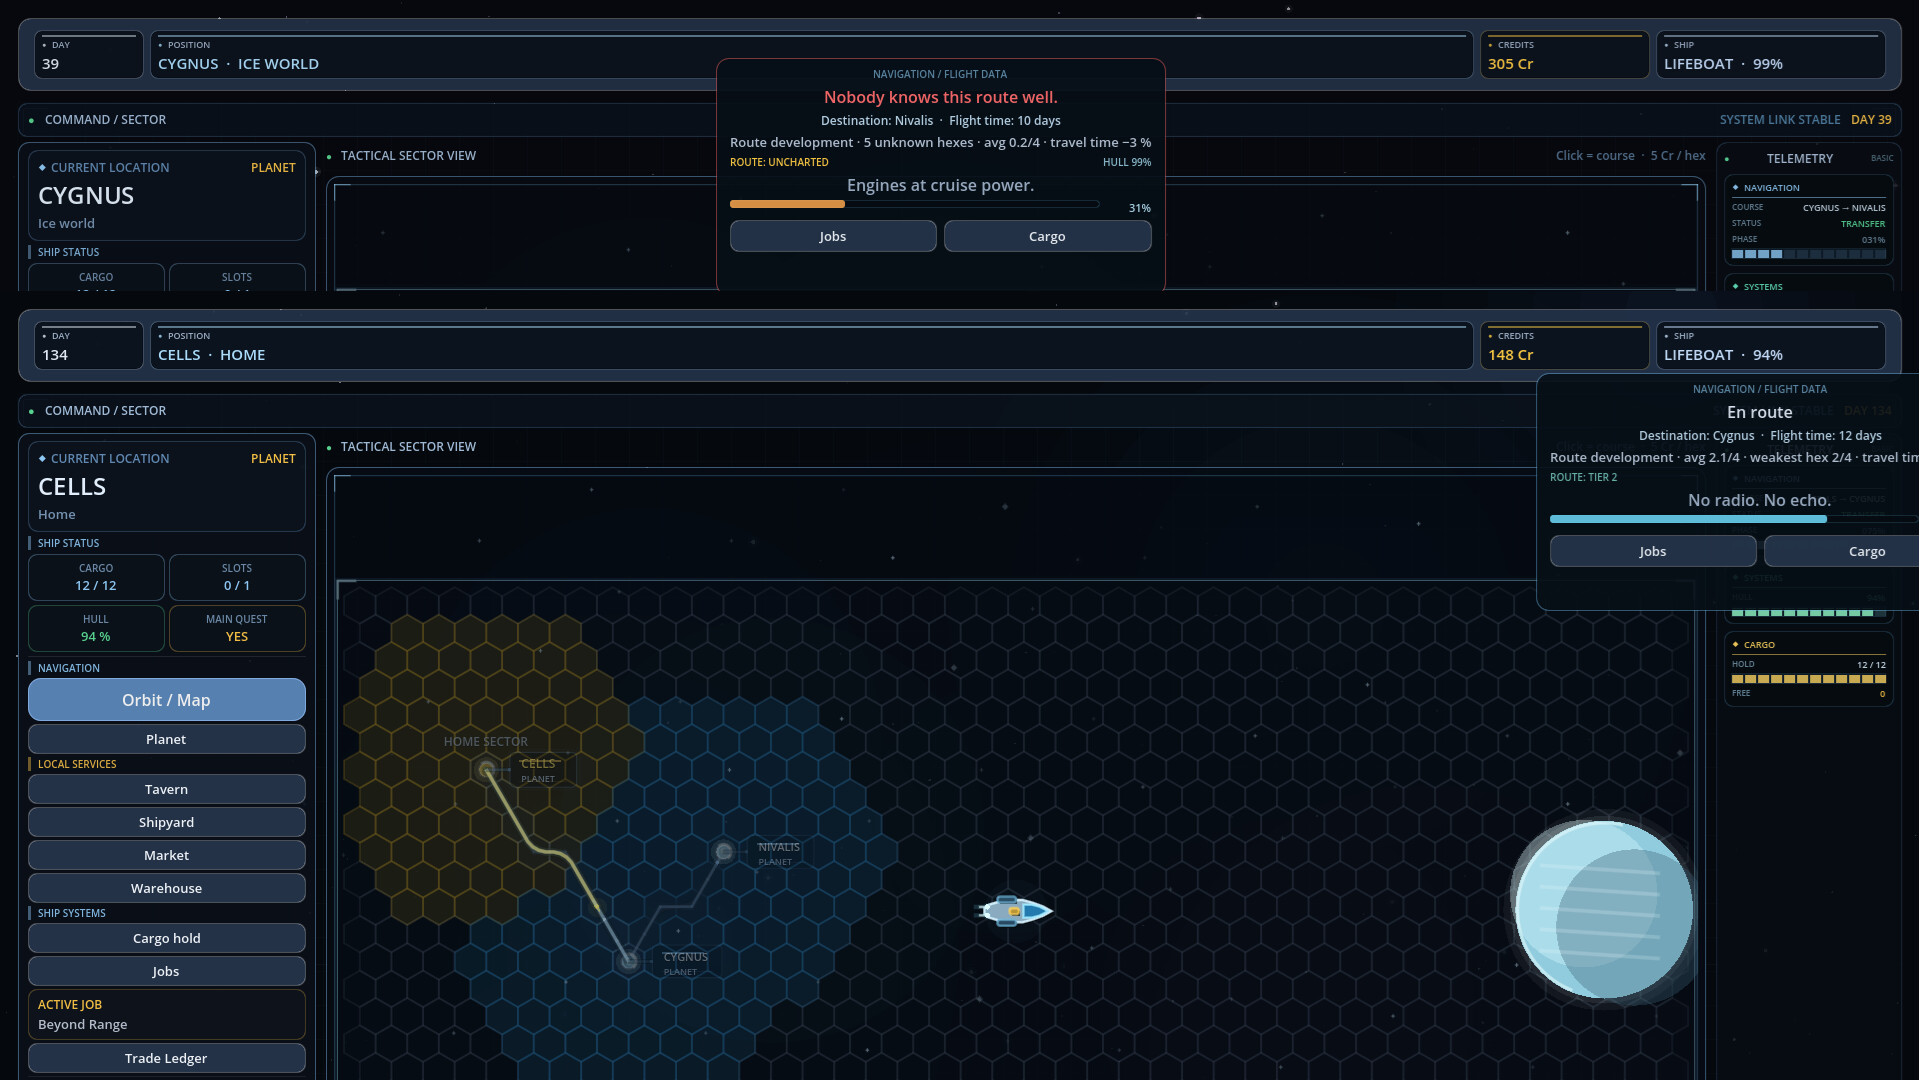Open the Orbit / Map view
This screenshot has height=1080, width=1920.
pyautogui.click(x=166, y=700)
